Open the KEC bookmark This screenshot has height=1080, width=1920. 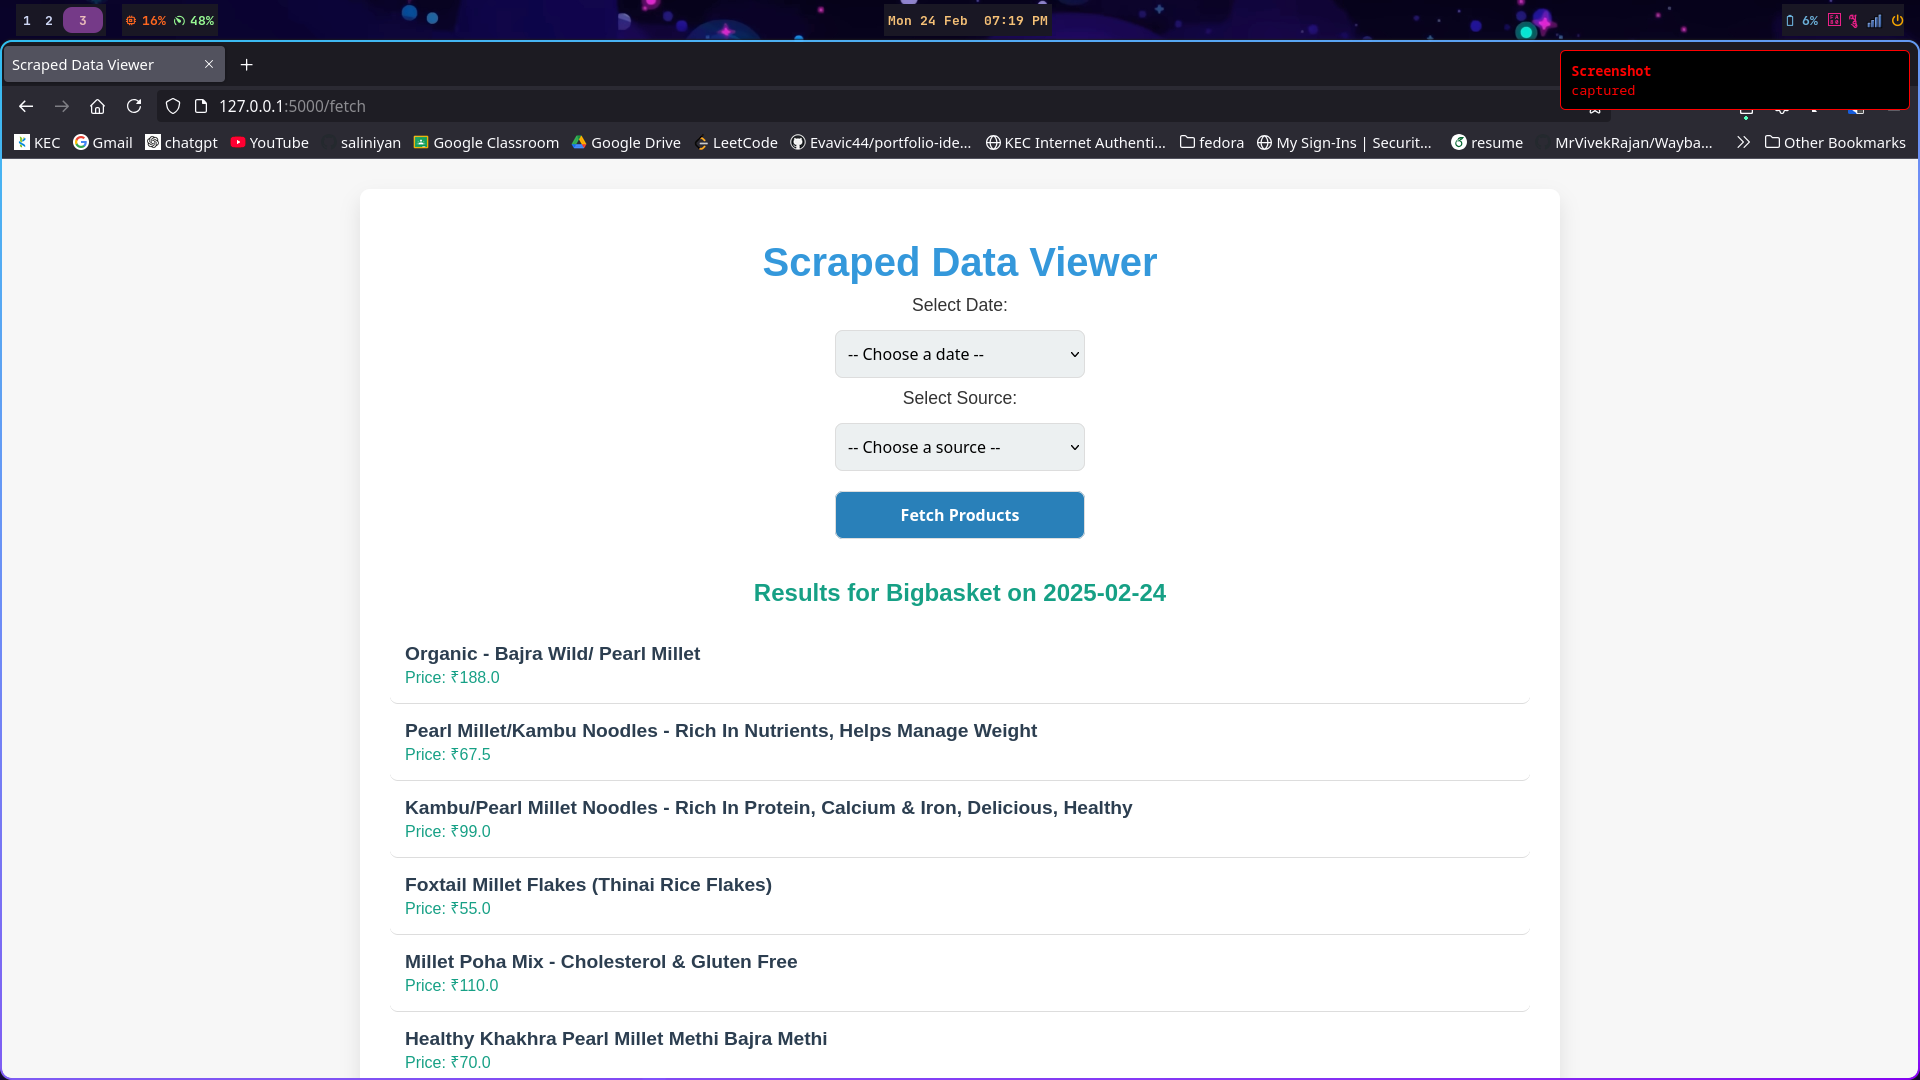37,143
